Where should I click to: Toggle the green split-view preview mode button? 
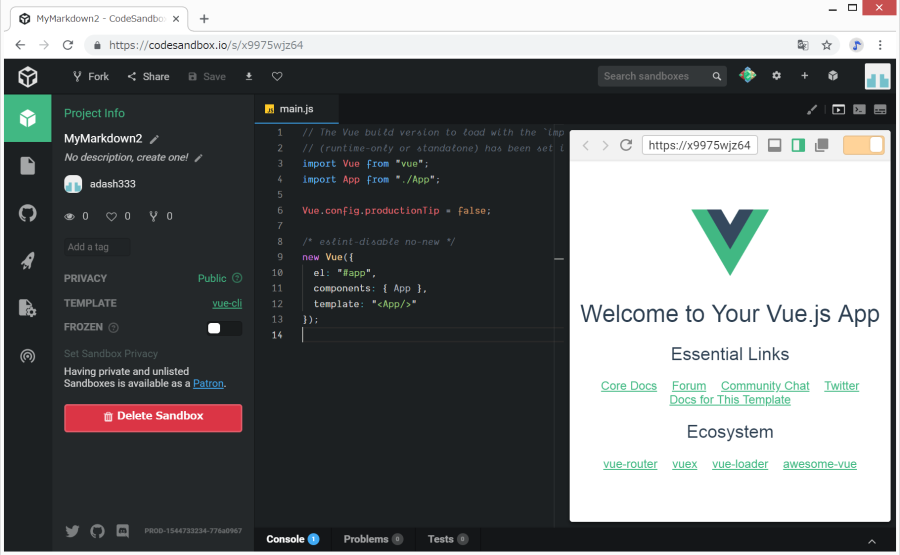(x=798, y=146)
